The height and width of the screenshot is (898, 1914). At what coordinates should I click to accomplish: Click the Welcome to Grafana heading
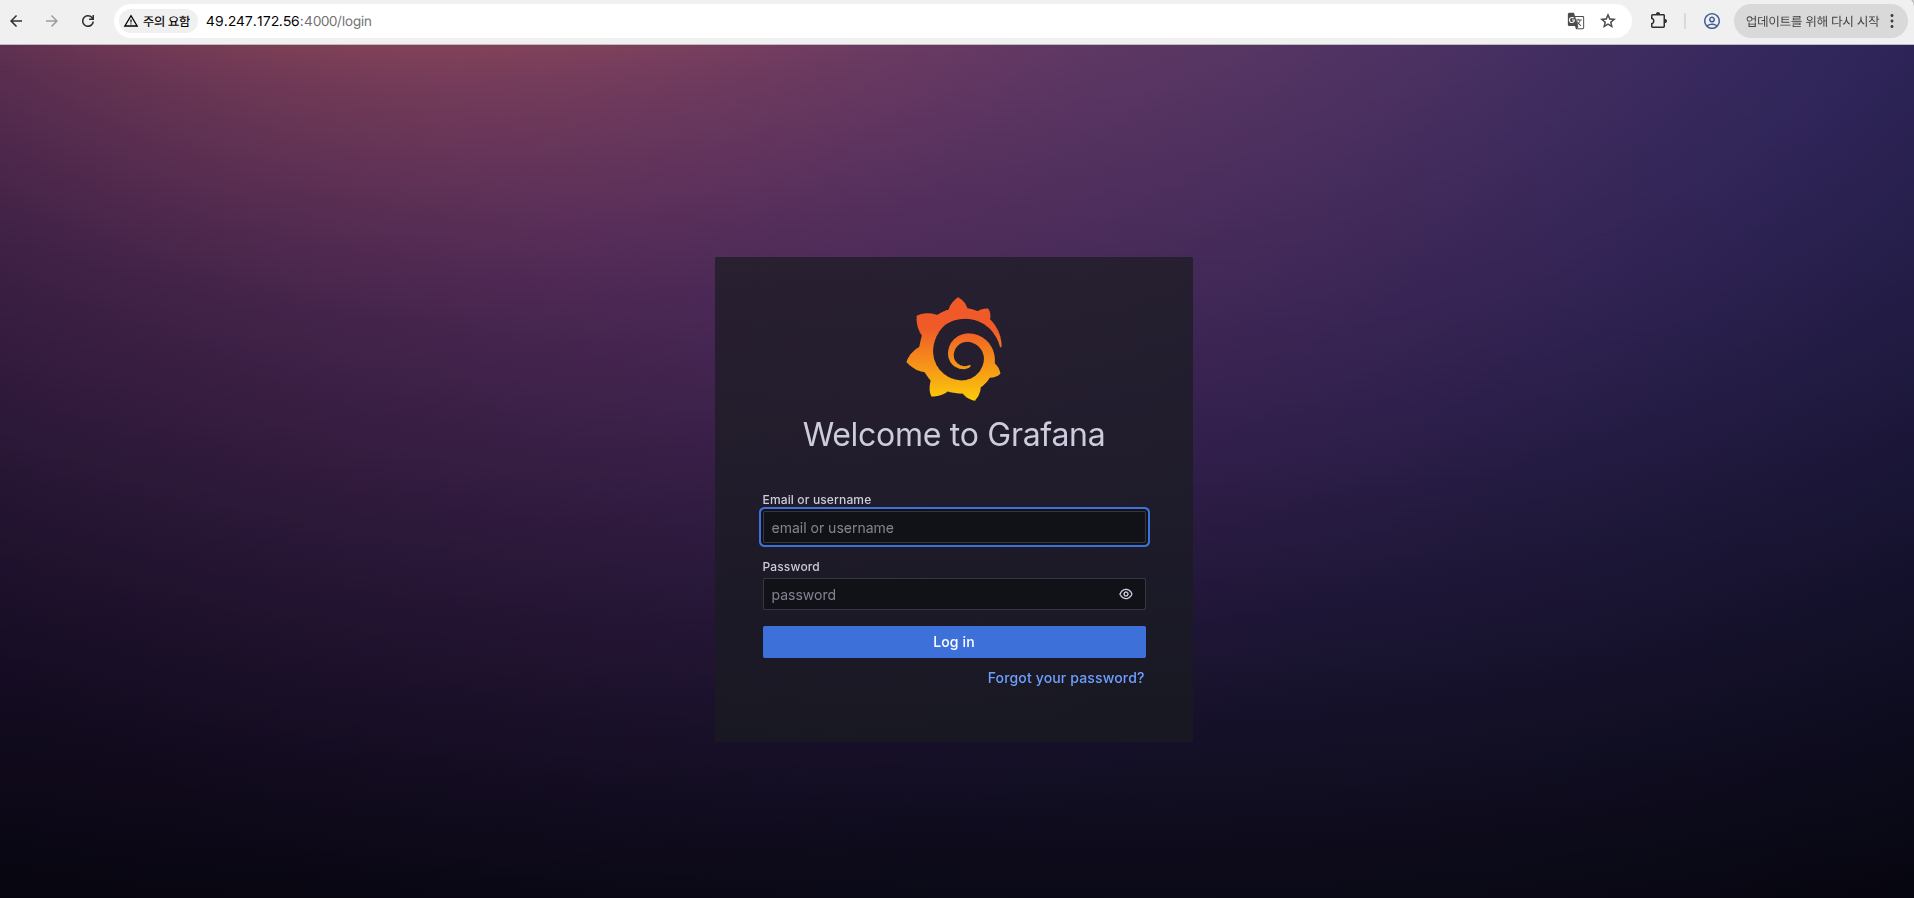(954, 435)
